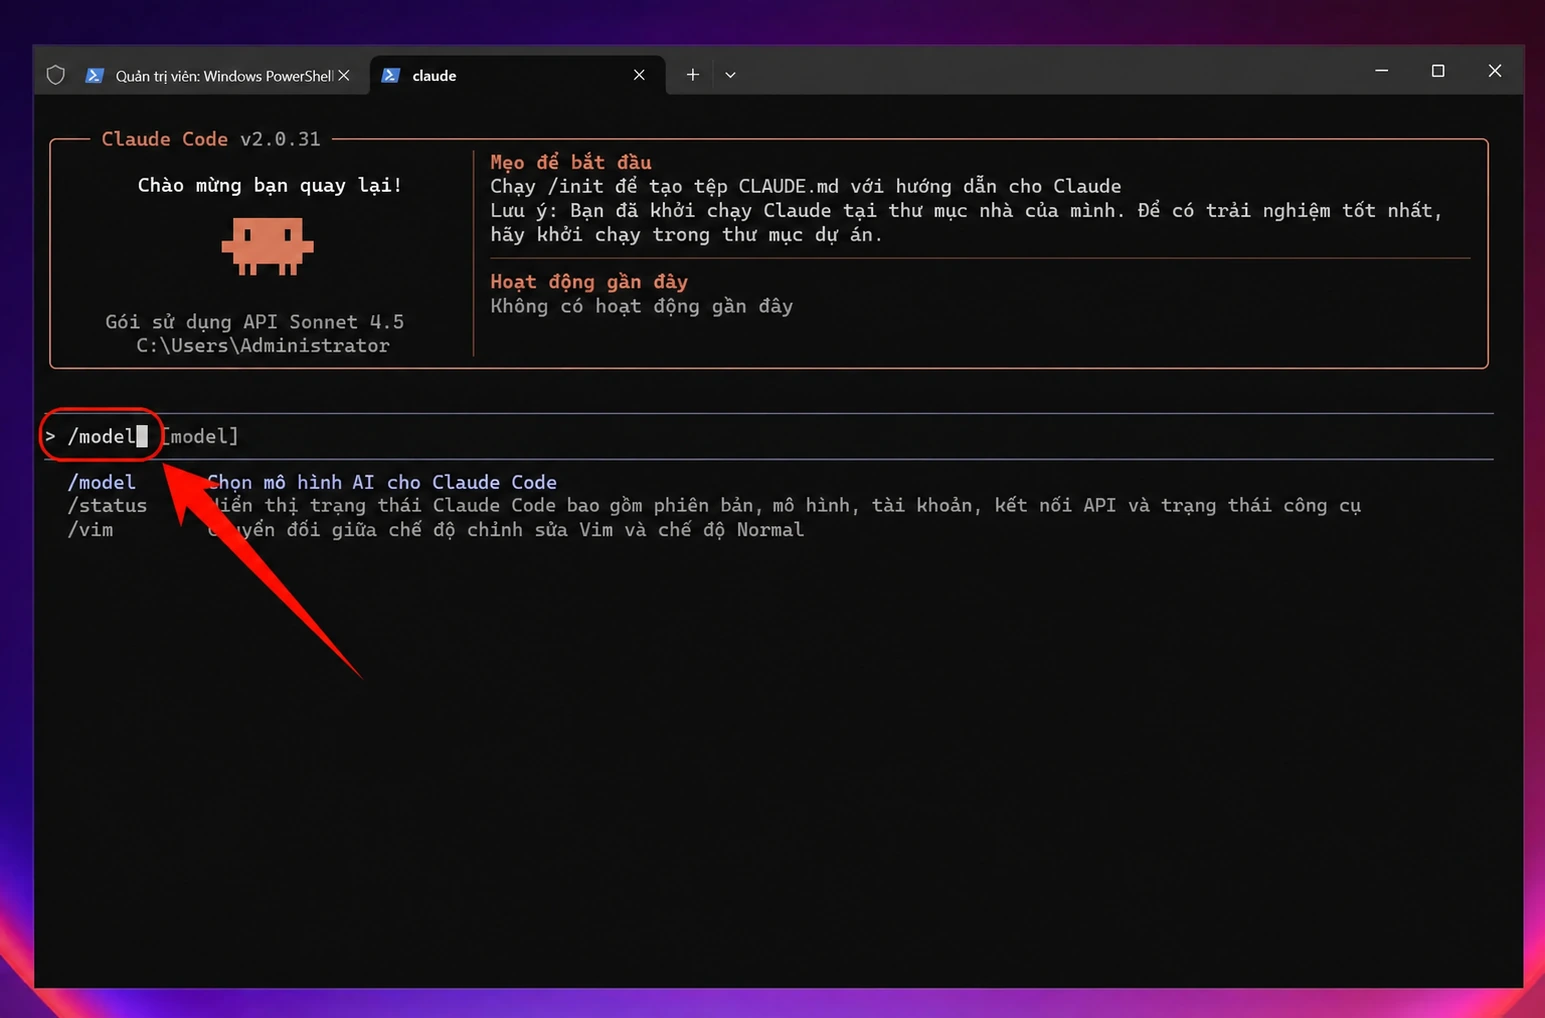This screenshot has width=1545, height=1018.
Task: Click the Vim and Normal mode description
Action: click(x=506, y=530)
